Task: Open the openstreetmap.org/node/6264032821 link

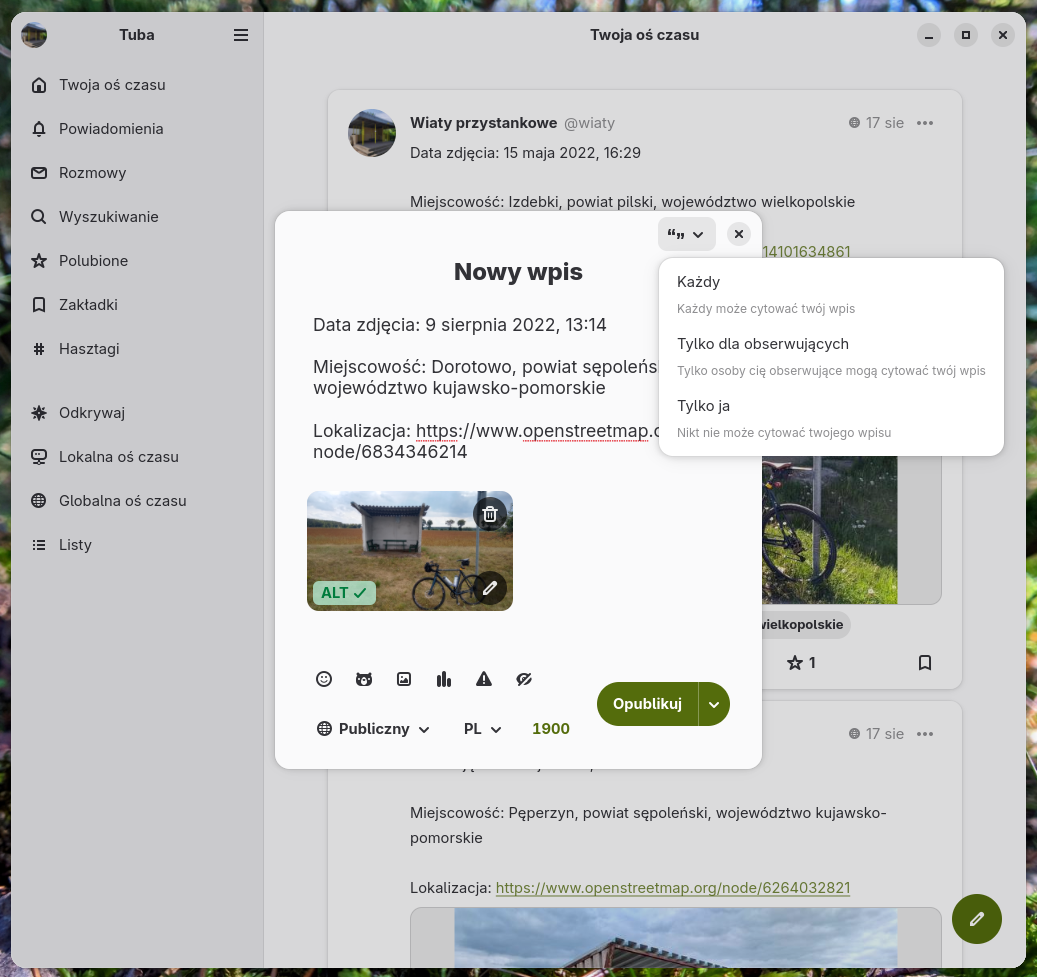Action: point(673,887)
